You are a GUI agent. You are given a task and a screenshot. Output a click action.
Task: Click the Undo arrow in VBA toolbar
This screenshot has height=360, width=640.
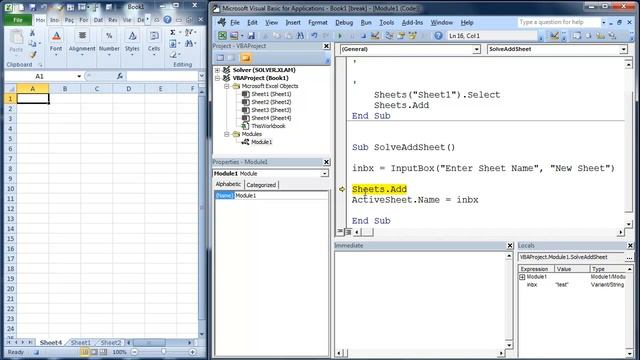tap(314, 36)
